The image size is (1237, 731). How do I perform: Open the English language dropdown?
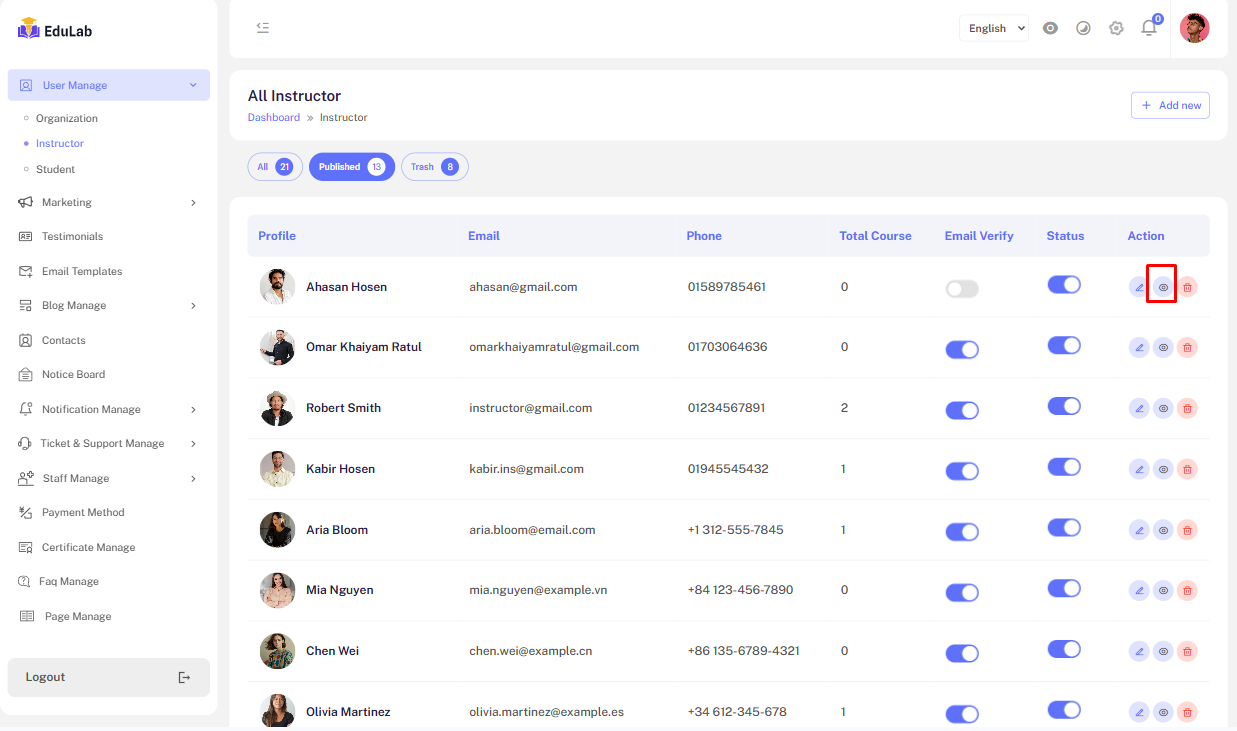pos(994,28)
